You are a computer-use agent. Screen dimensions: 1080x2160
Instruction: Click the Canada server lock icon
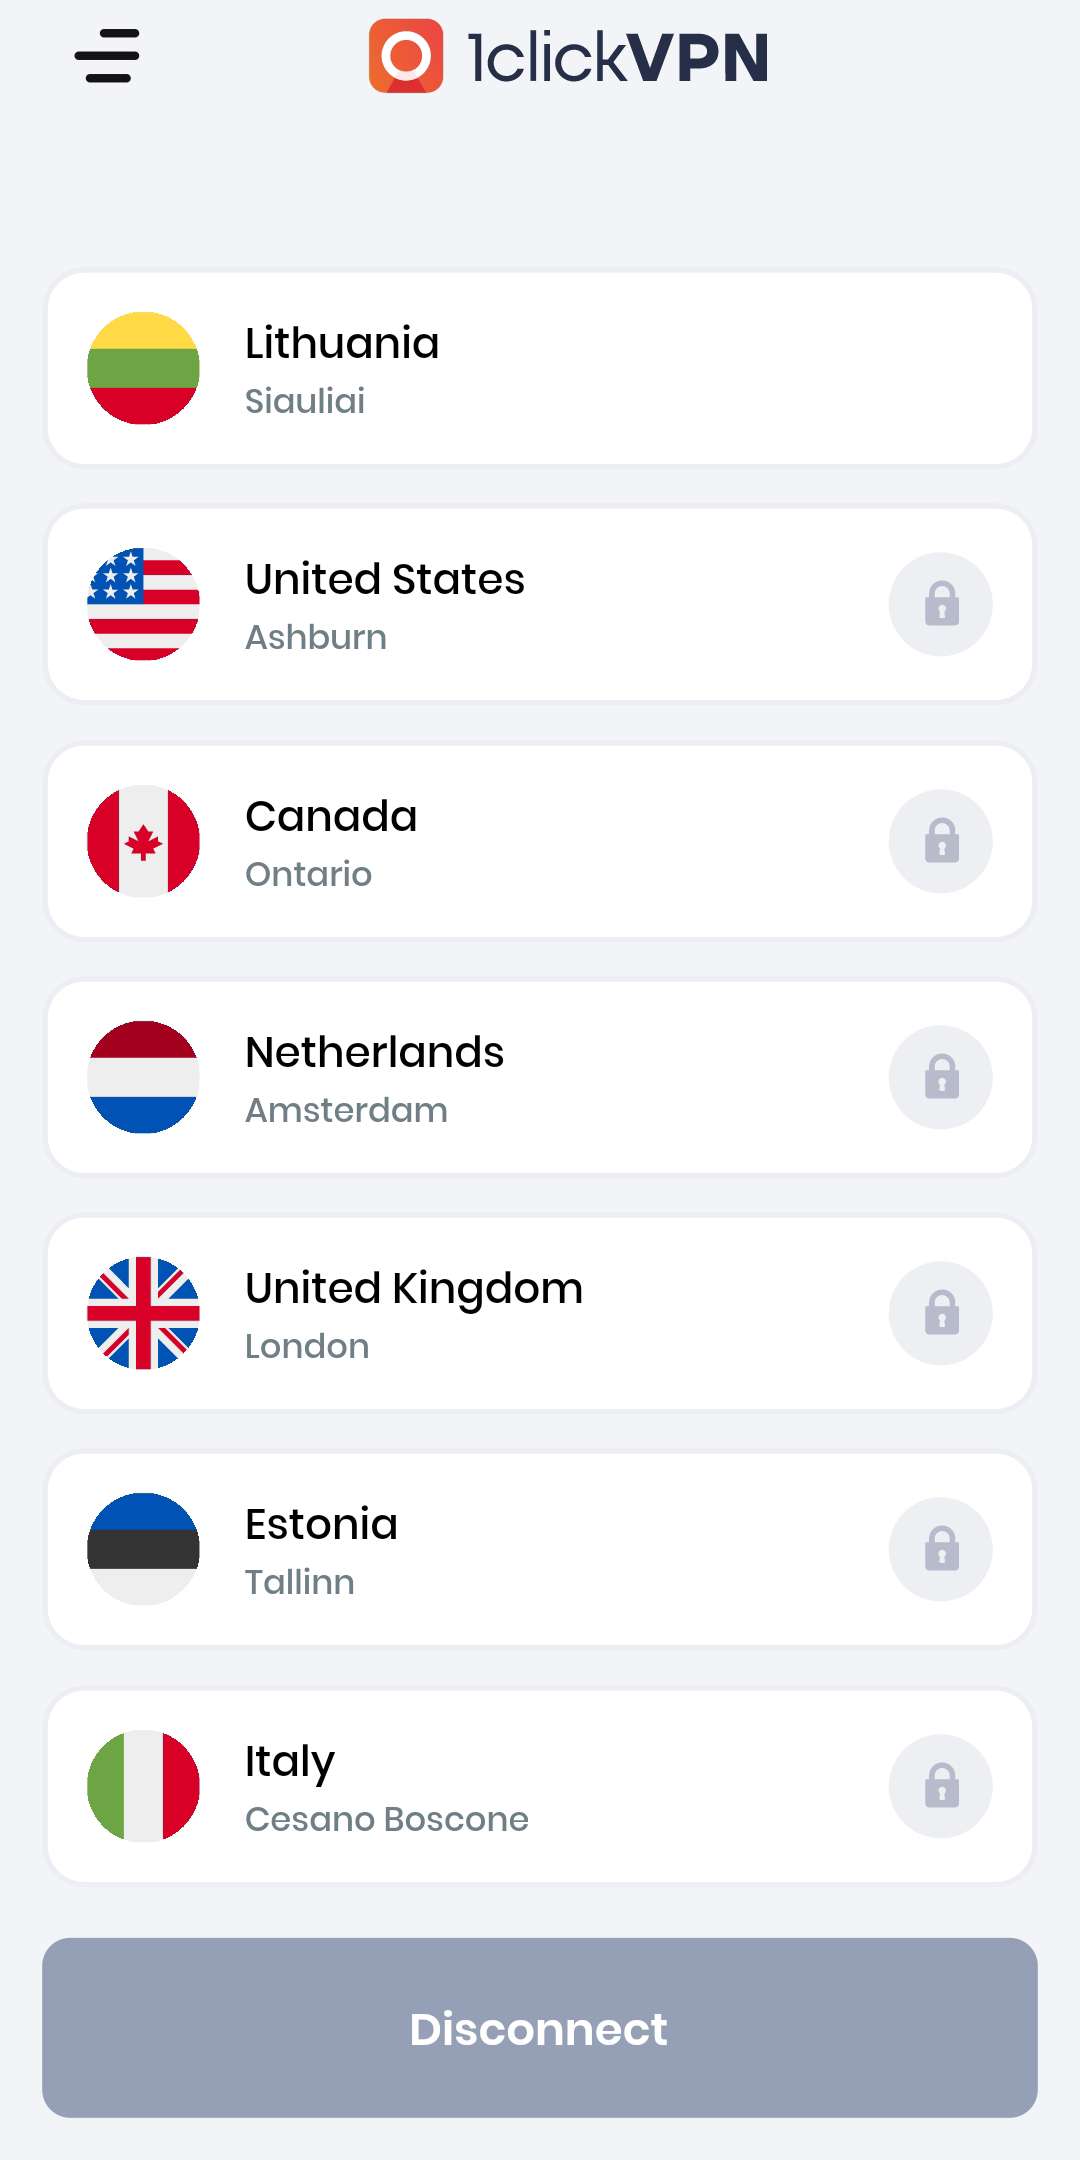(x=940, y=841)
